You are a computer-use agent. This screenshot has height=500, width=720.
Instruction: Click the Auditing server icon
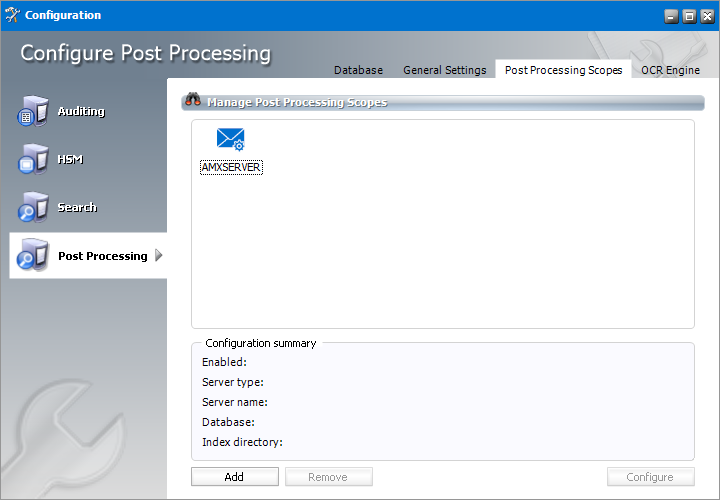[x=33, y=112]
